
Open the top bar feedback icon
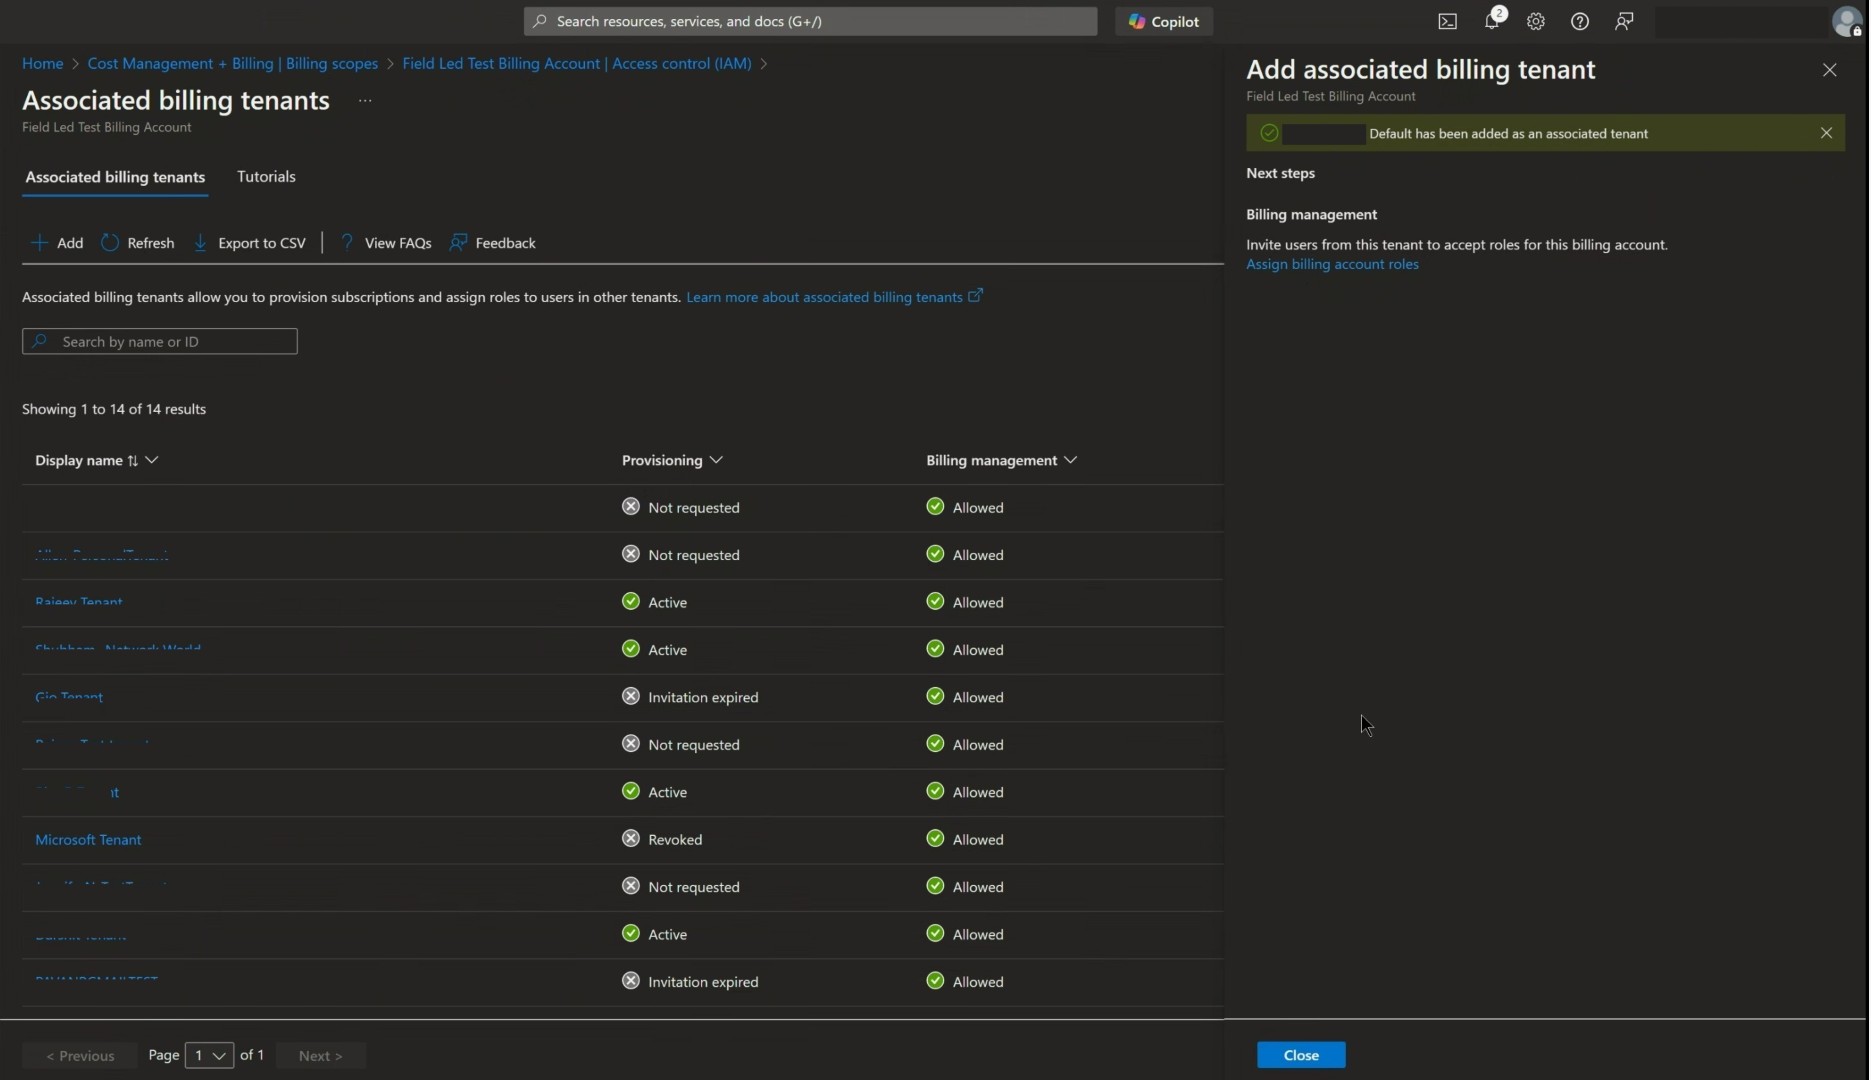pos(1624,21)
